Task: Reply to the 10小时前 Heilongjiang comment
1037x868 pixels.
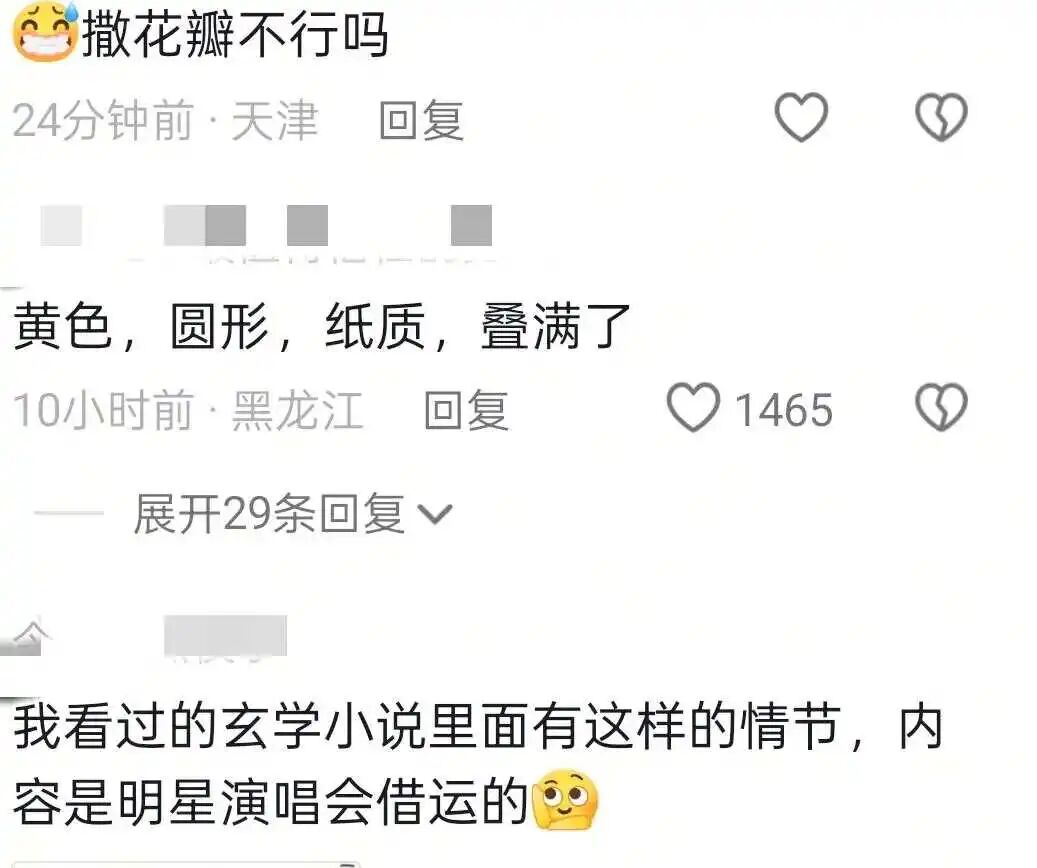Action: (466, 410)
